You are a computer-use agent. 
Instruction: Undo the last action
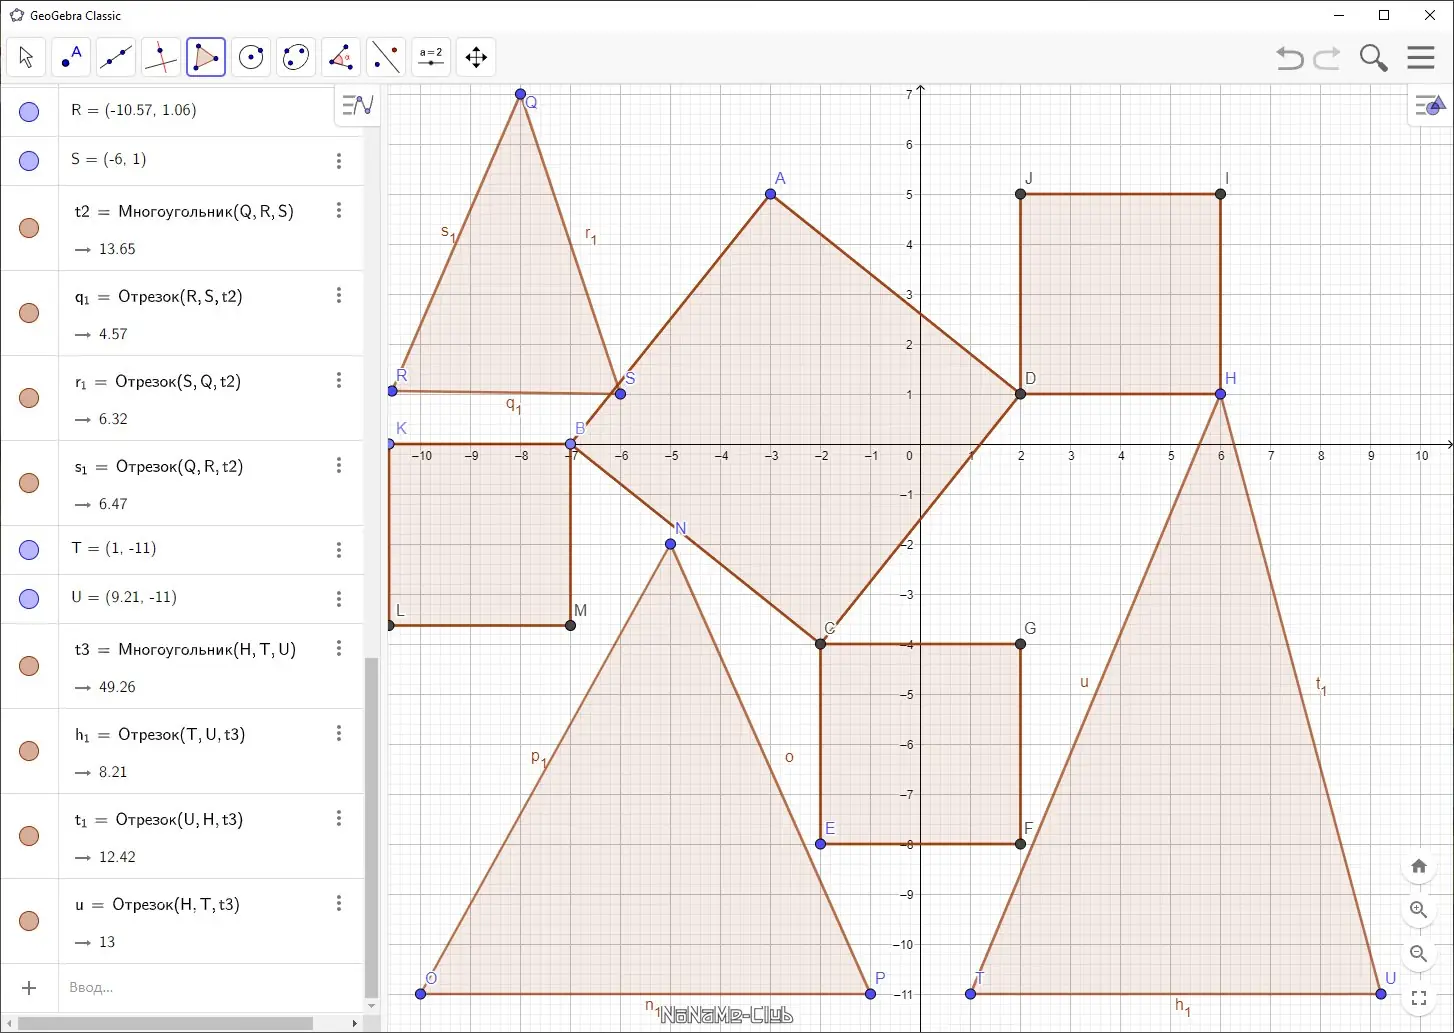1290,58
